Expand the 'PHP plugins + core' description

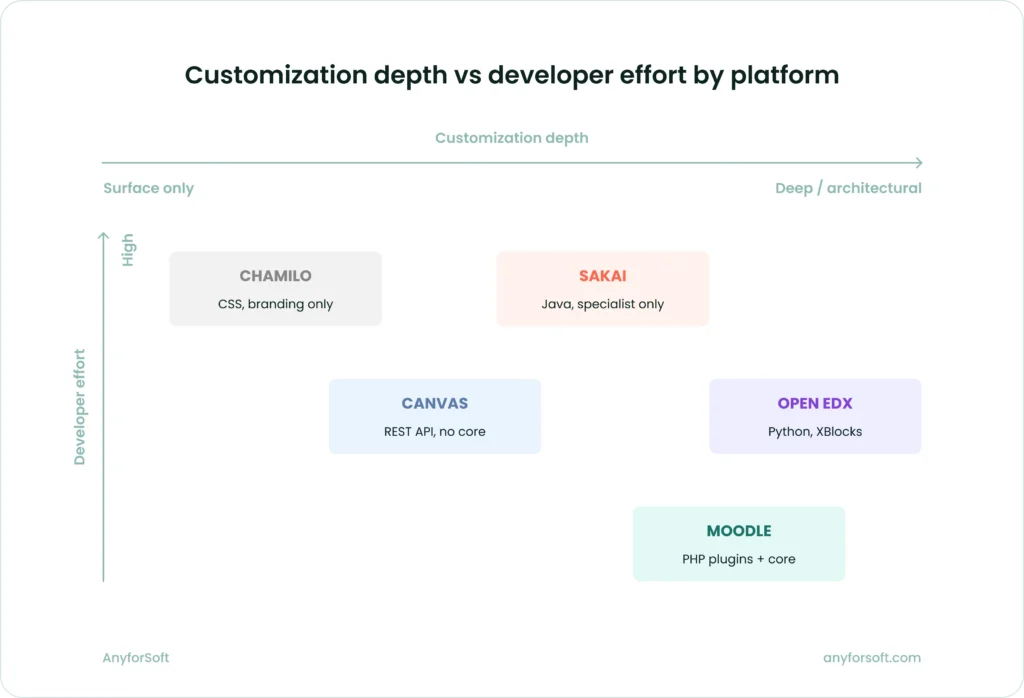[738, 559]
